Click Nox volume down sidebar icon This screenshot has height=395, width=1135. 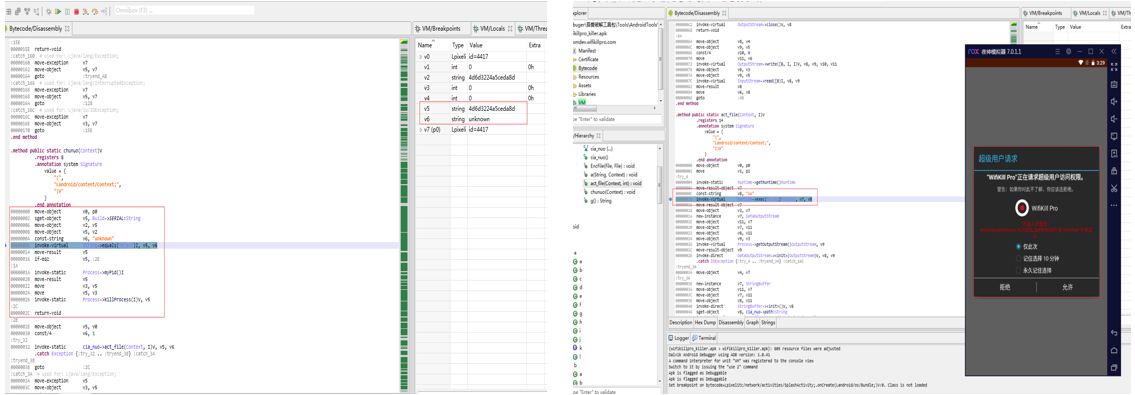(1114, 119)
